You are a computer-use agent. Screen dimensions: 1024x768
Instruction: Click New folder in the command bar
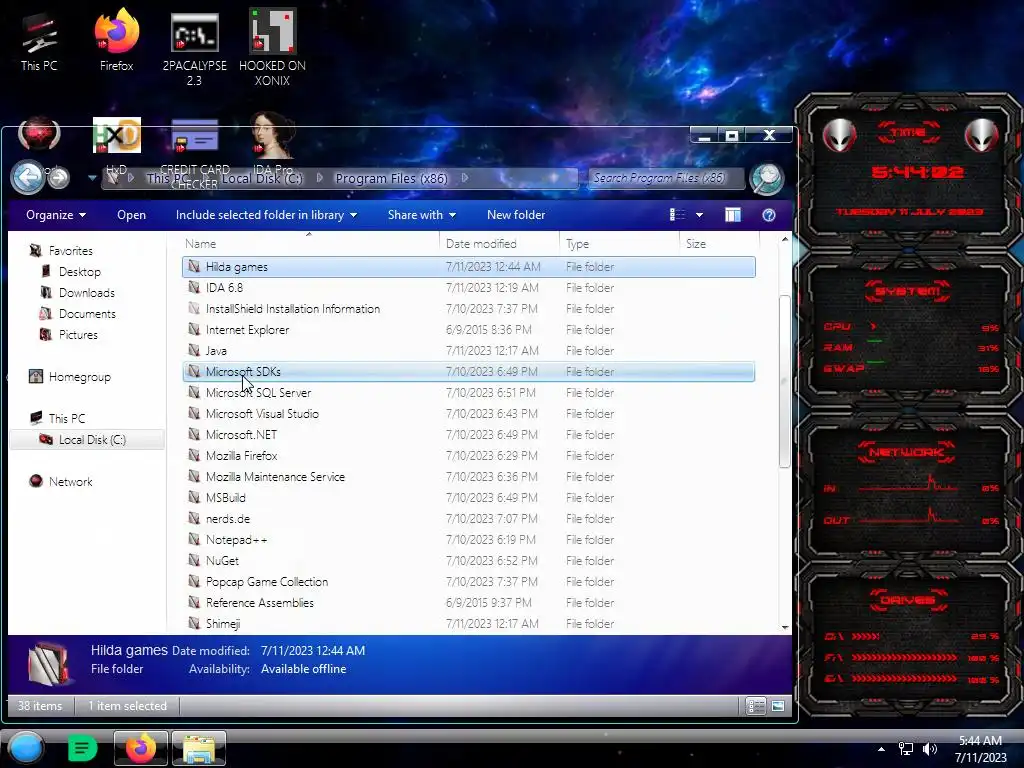[x=516, y=215]
